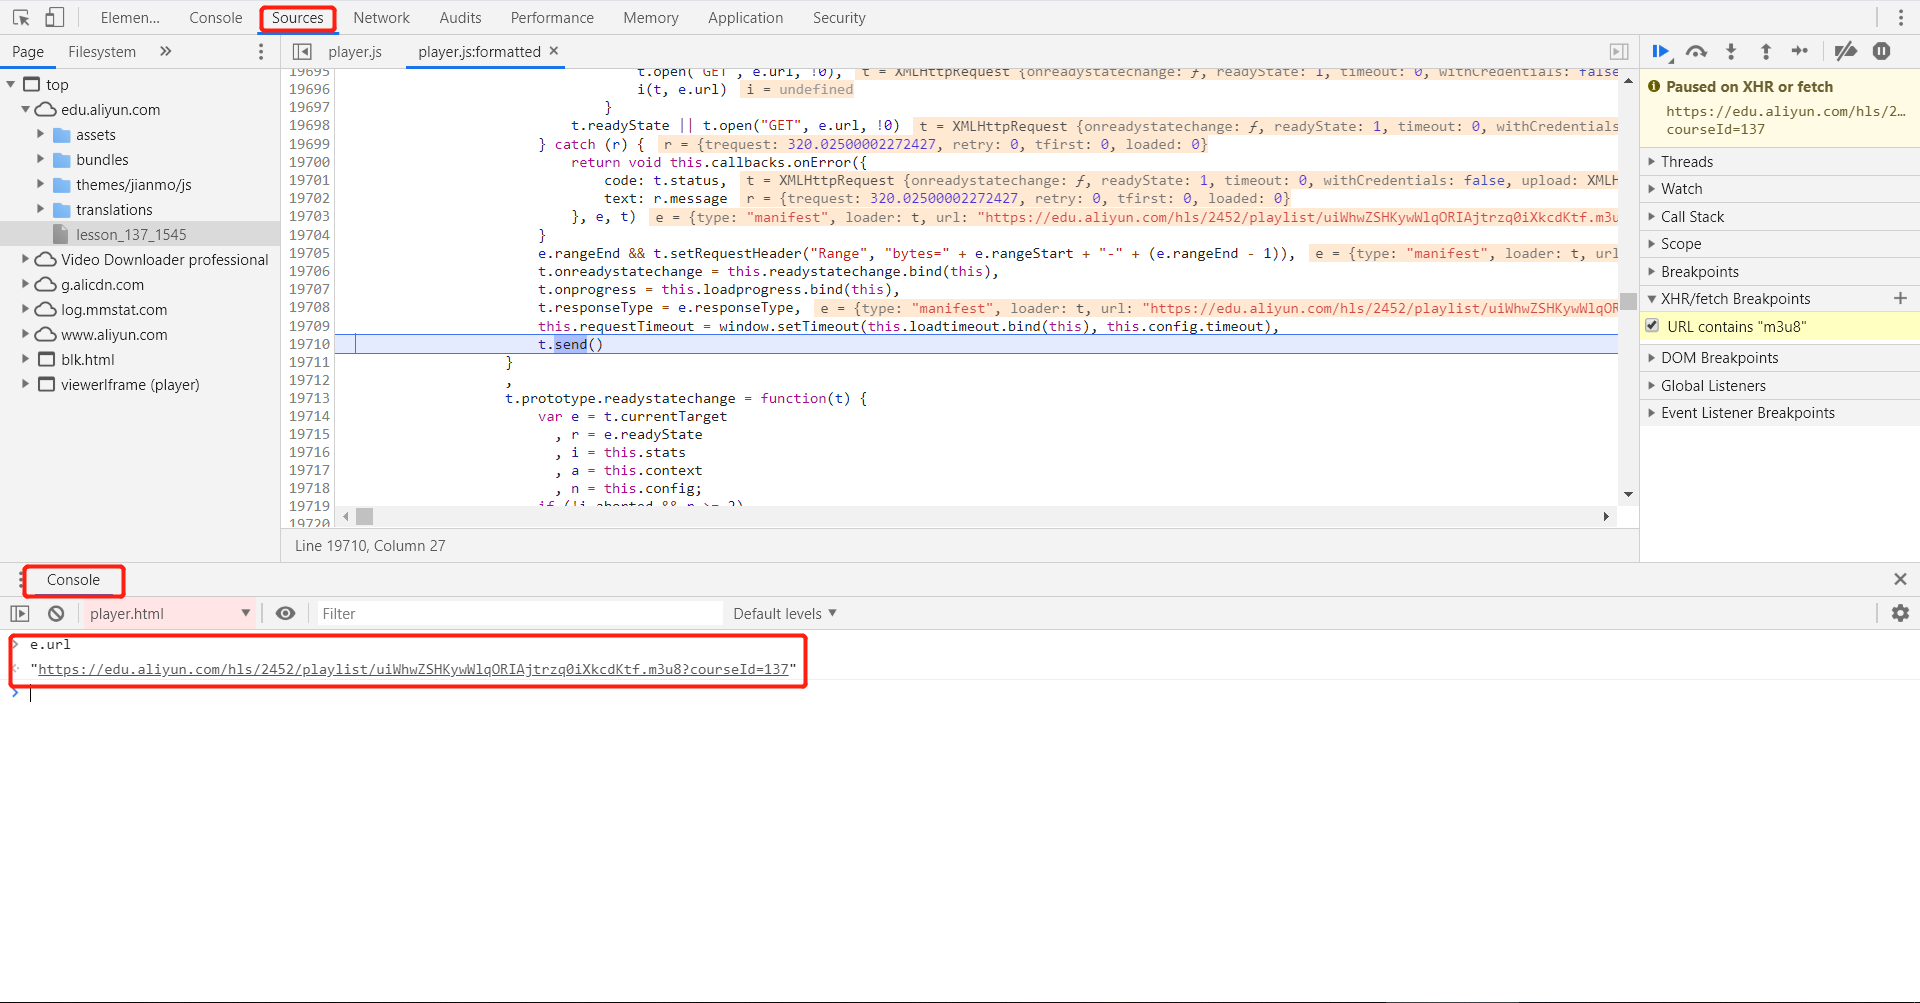Expand the themes/jianmo/js folder
This screenshot has height=1003, width=1920.
click(x=41, y=184)
